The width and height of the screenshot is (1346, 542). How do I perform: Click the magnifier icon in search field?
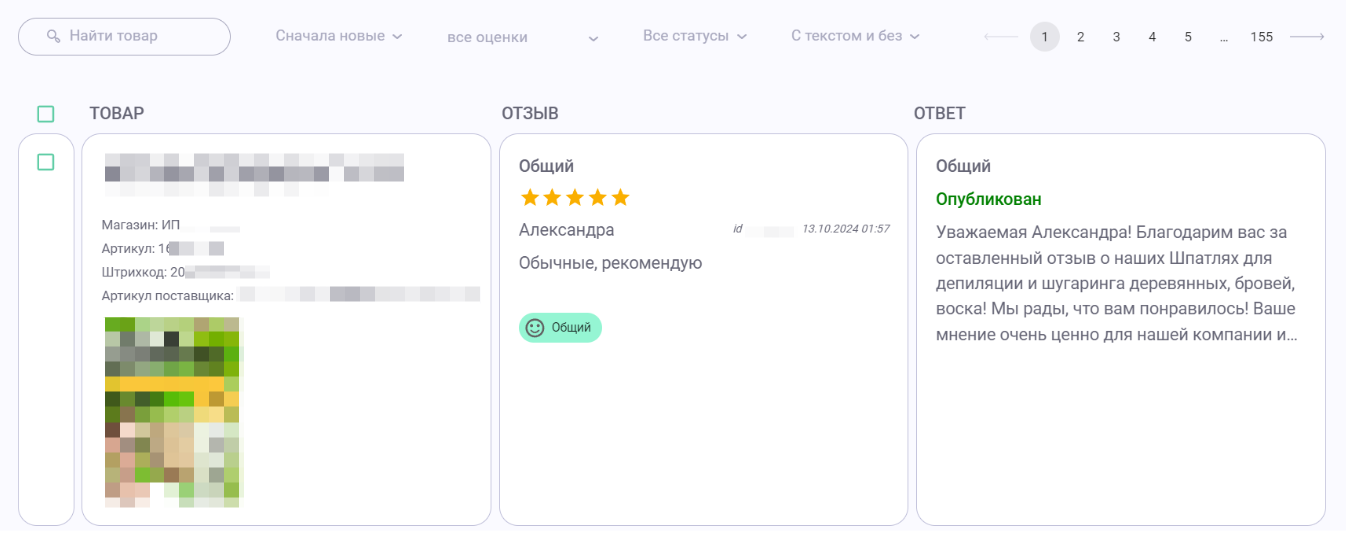54,36
